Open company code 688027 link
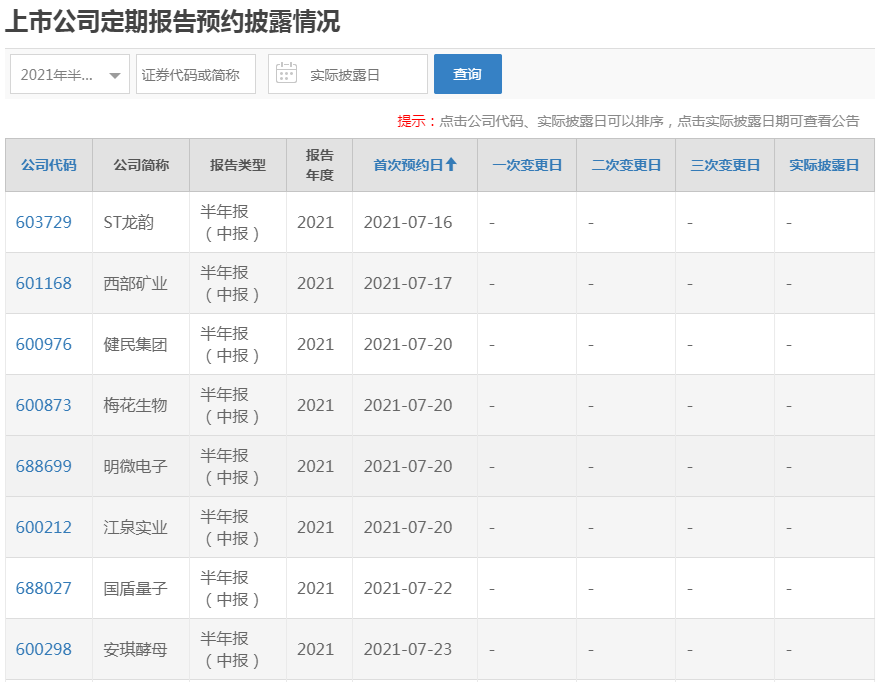The width and height of the screenshot is (879, 682). pyautogui.click(x=44, y=589)
